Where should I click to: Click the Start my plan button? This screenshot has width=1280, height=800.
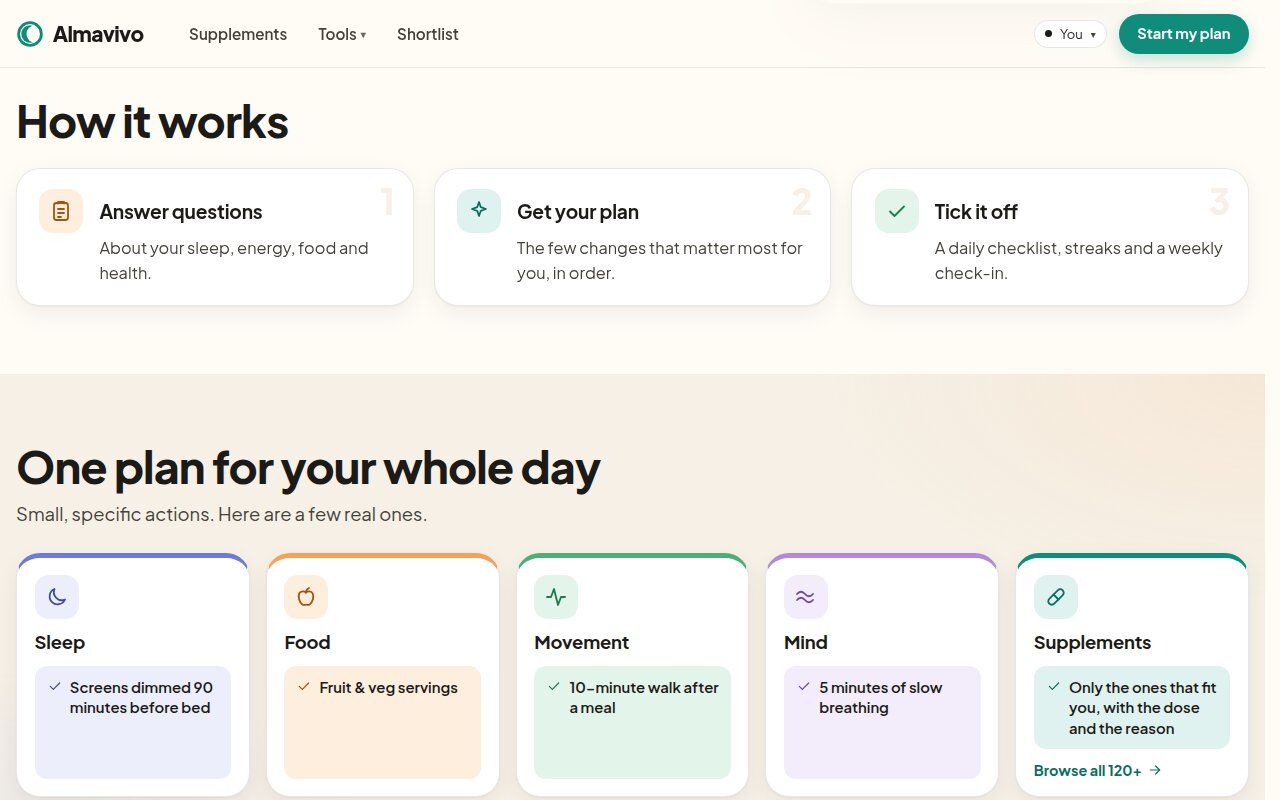[1184, 34]
